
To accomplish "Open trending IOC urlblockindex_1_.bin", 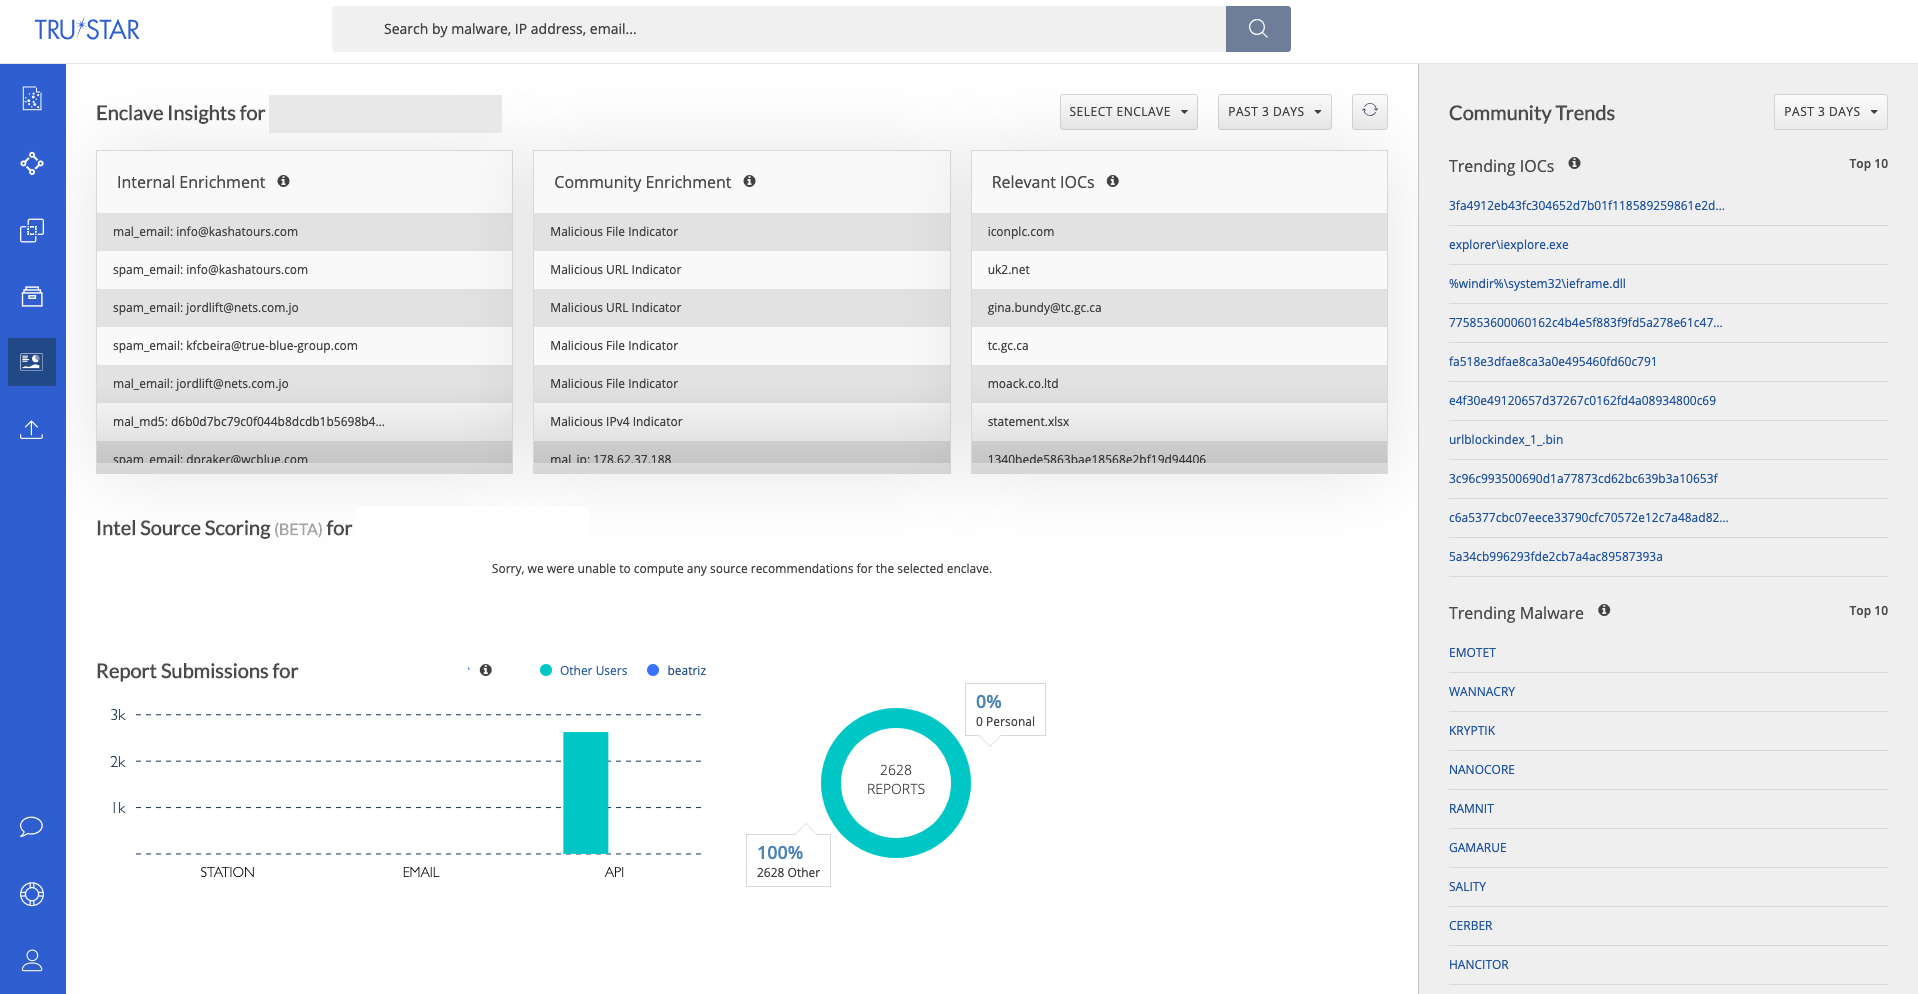I will pos(1506,440).
